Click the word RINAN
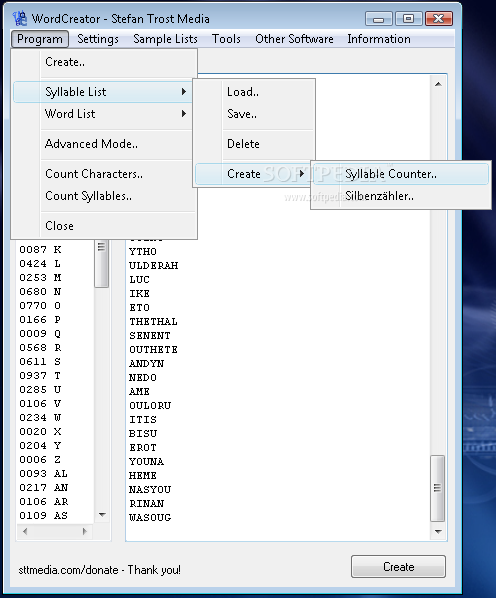The image size is (496, 598). coord(146,503)
